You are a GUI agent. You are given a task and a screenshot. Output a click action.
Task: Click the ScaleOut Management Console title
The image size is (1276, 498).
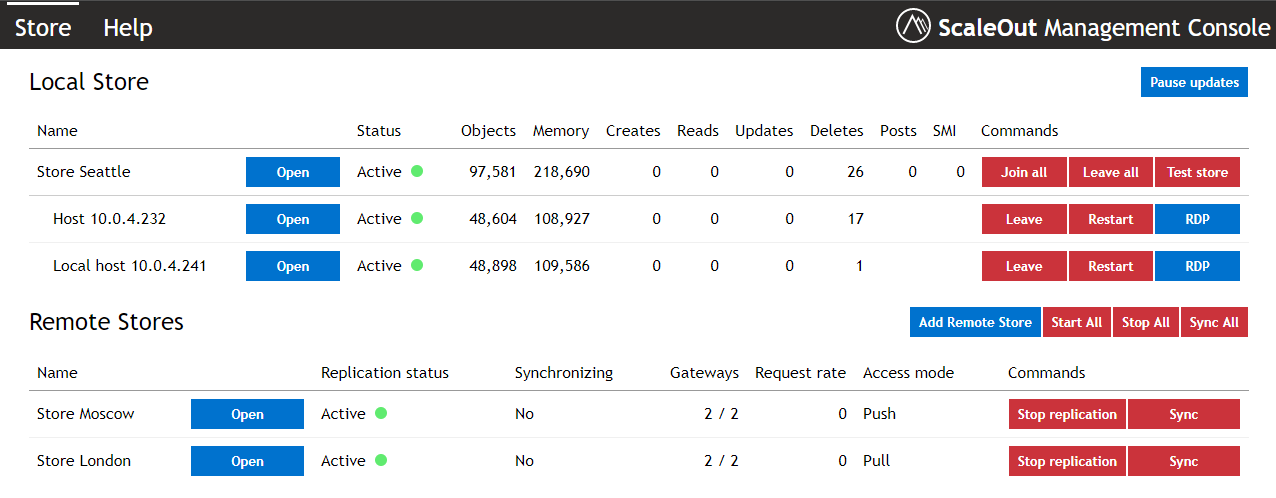[1104, 27]
